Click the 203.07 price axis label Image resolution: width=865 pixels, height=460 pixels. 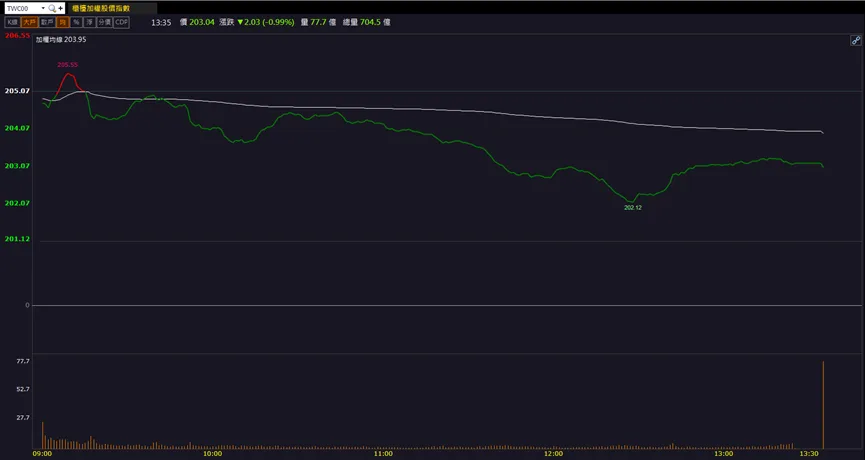17,165
